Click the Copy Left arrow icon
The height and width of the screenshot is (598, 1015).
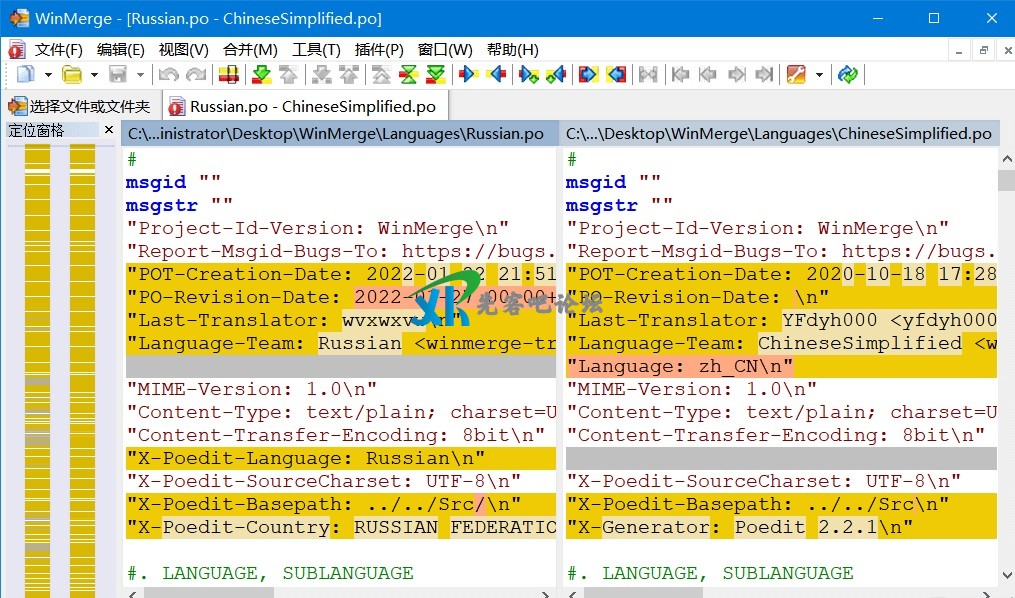(x=496, y=75)
